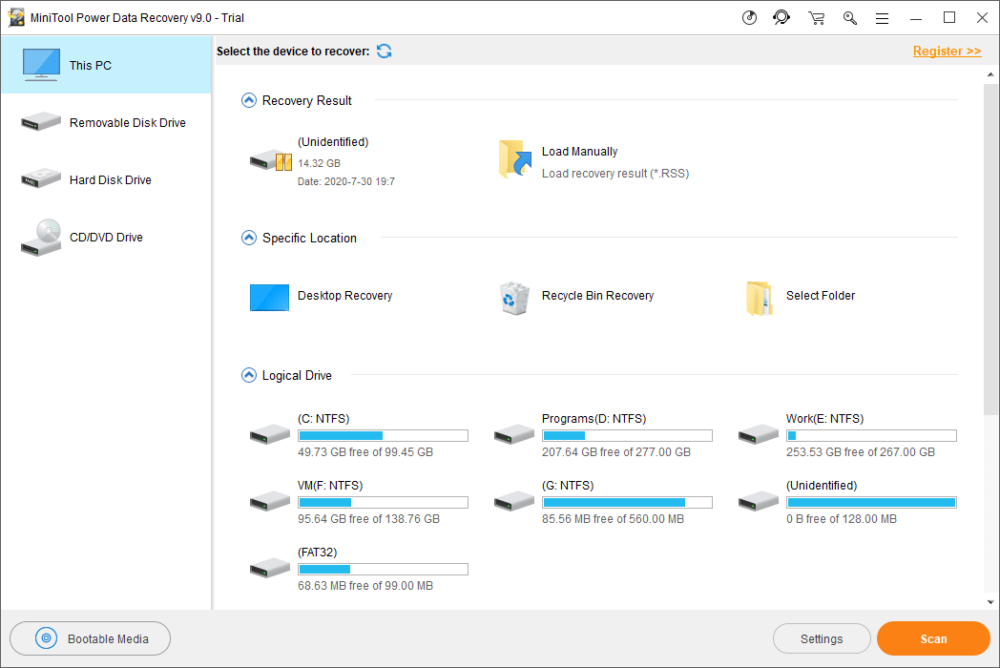The width and height of the screenshot is (1000, 668).
Task: Collapse the Specific Location section
Action: pyautogui.click(x=249, y=237)
